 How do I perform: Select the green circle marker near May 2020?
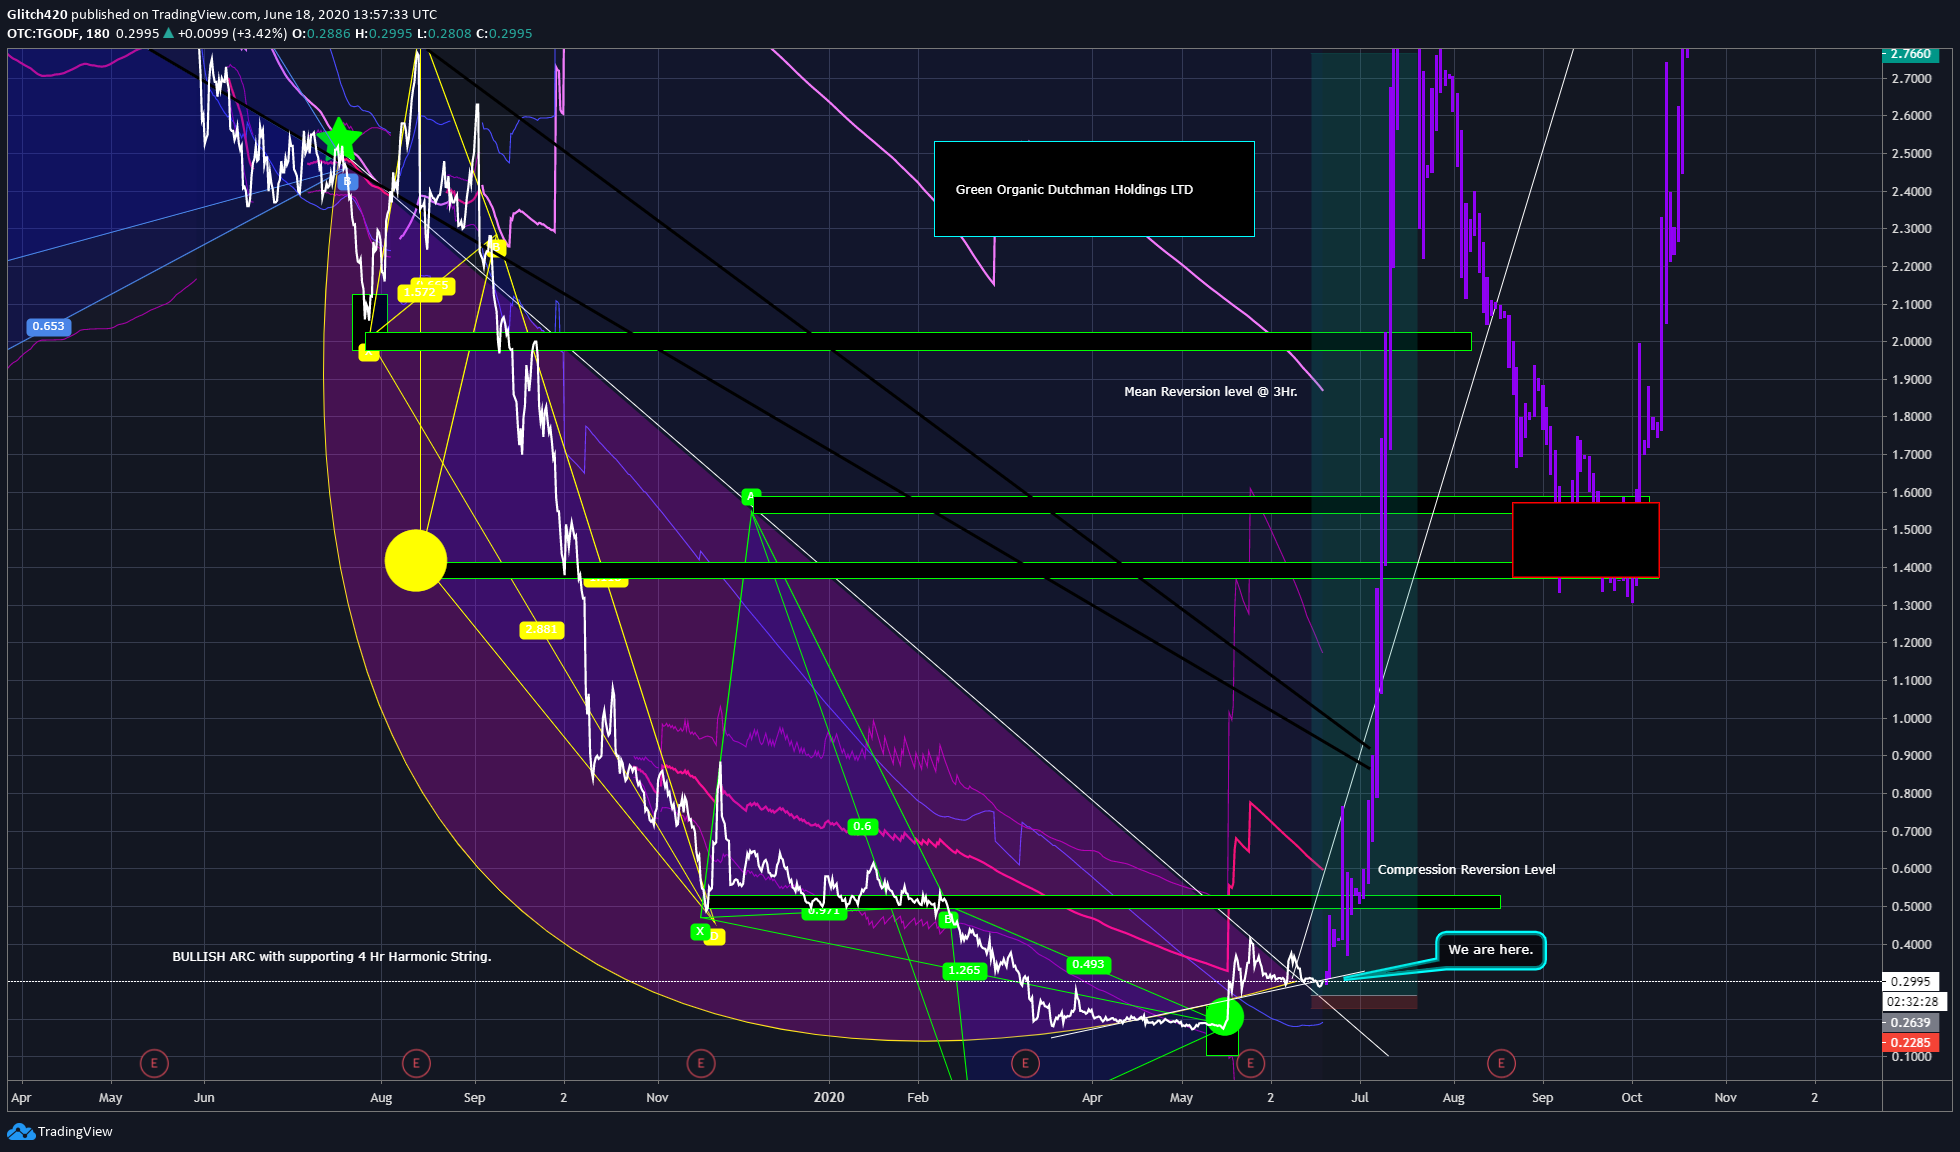tap(1224, 1016)
